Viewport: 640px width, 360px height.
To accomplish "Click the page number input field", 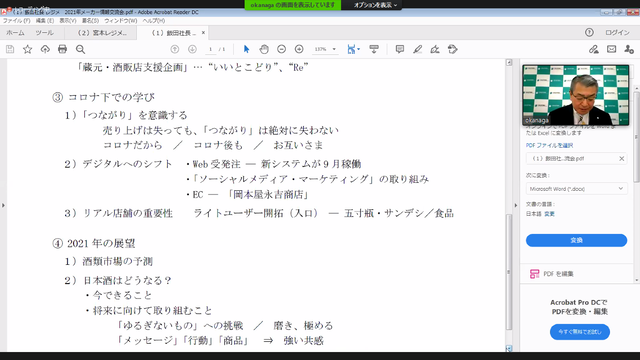I will coord(211,49).
